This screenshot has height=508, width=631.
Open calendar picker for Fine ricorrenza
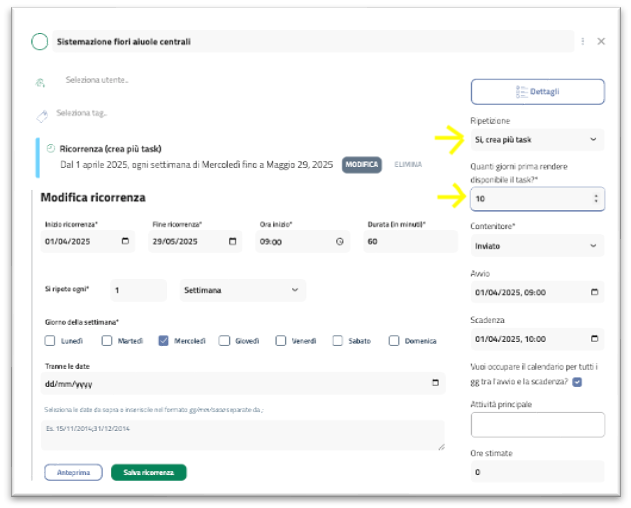(x=233, y=241)
